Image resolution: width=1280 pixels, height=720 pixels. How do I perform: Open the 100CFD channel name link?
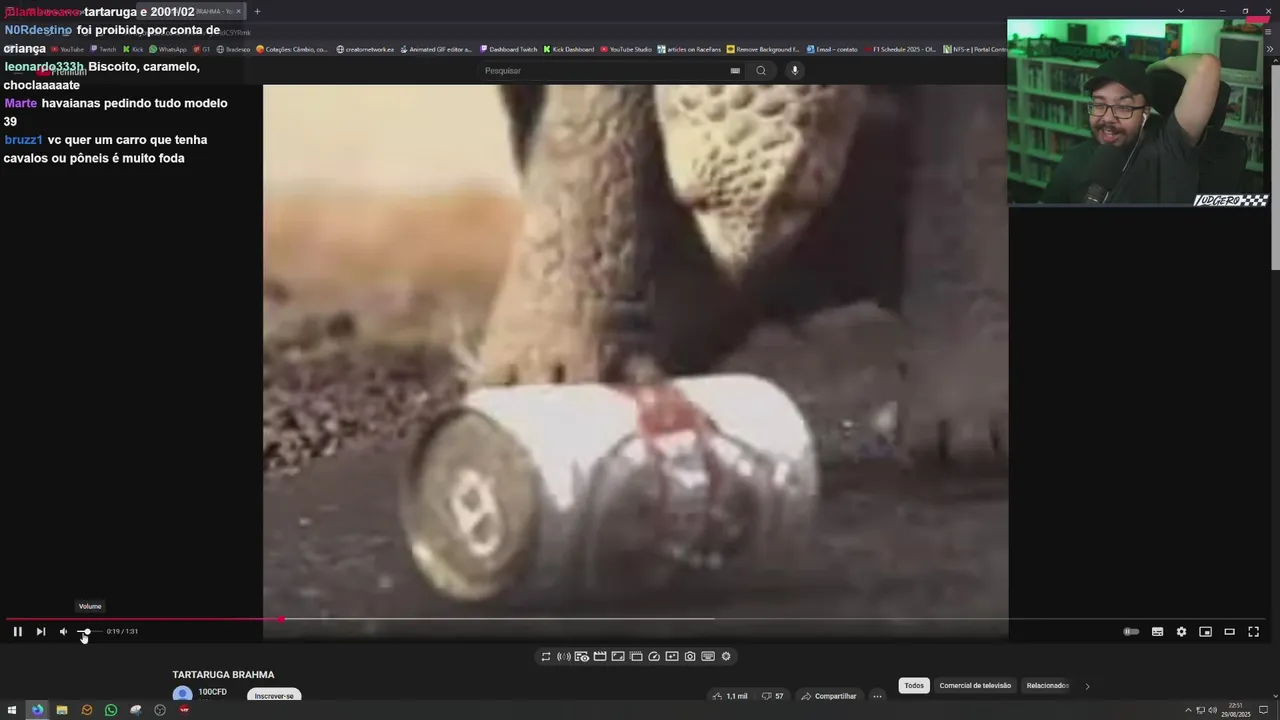(212, 692)
